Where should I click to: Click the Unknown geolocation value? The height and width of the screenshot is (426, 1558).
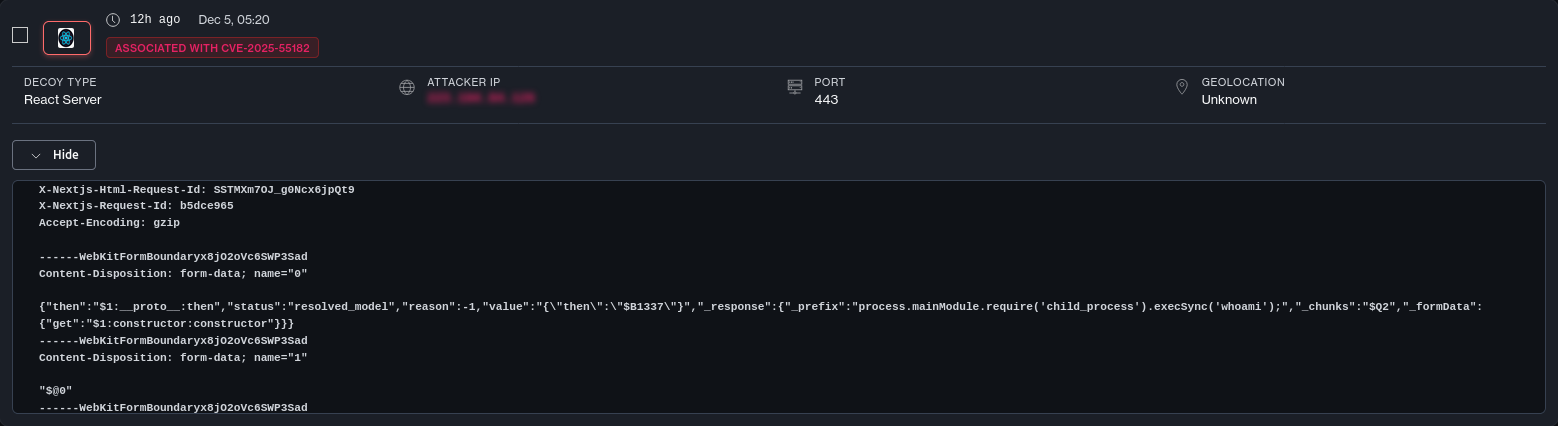pos(1229,100)
